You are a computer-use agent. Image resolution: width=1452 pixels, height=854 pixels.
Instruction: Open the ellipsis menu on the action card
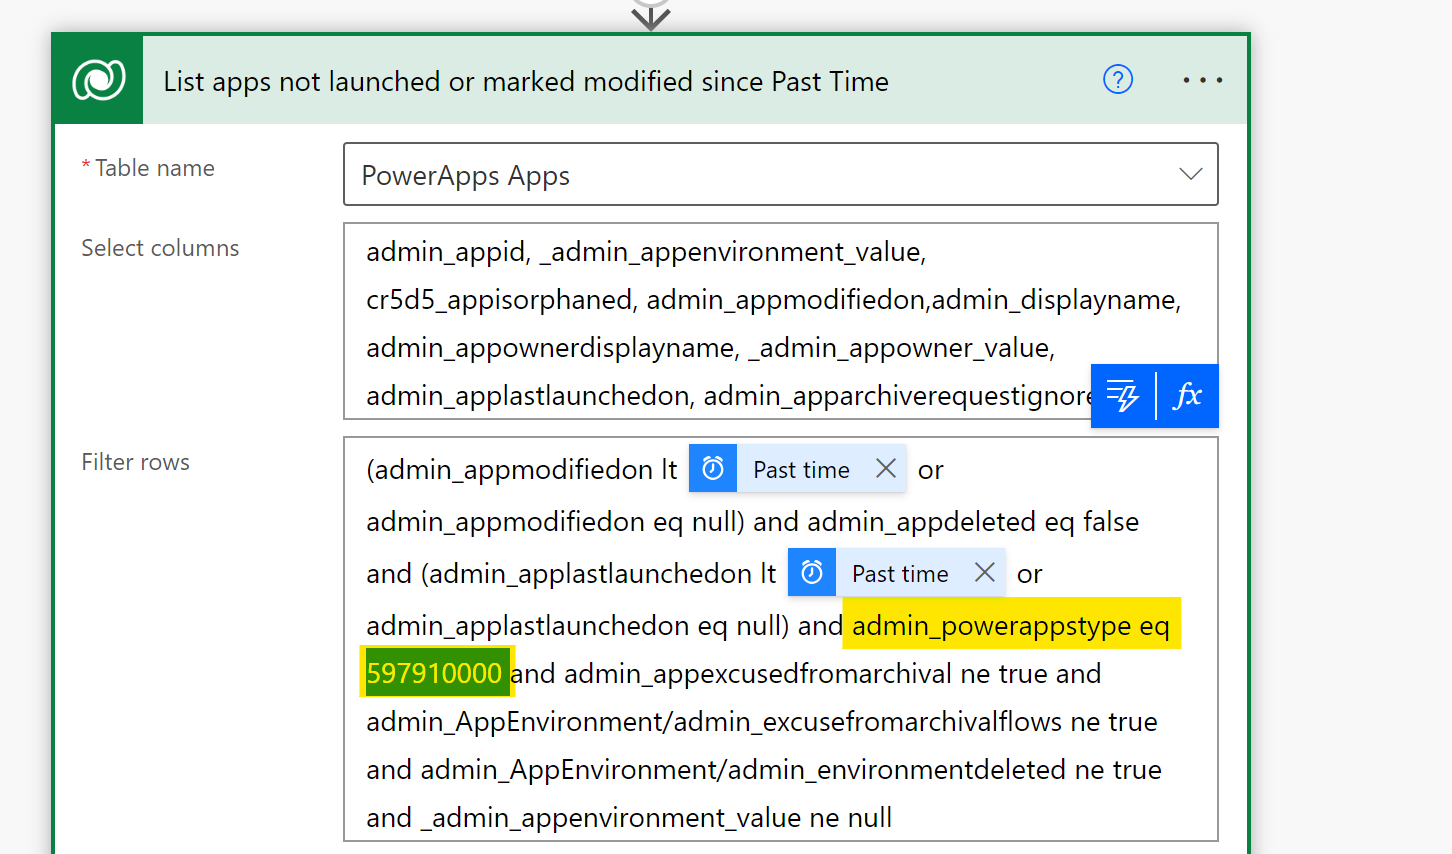click(x=1202, y=80)
